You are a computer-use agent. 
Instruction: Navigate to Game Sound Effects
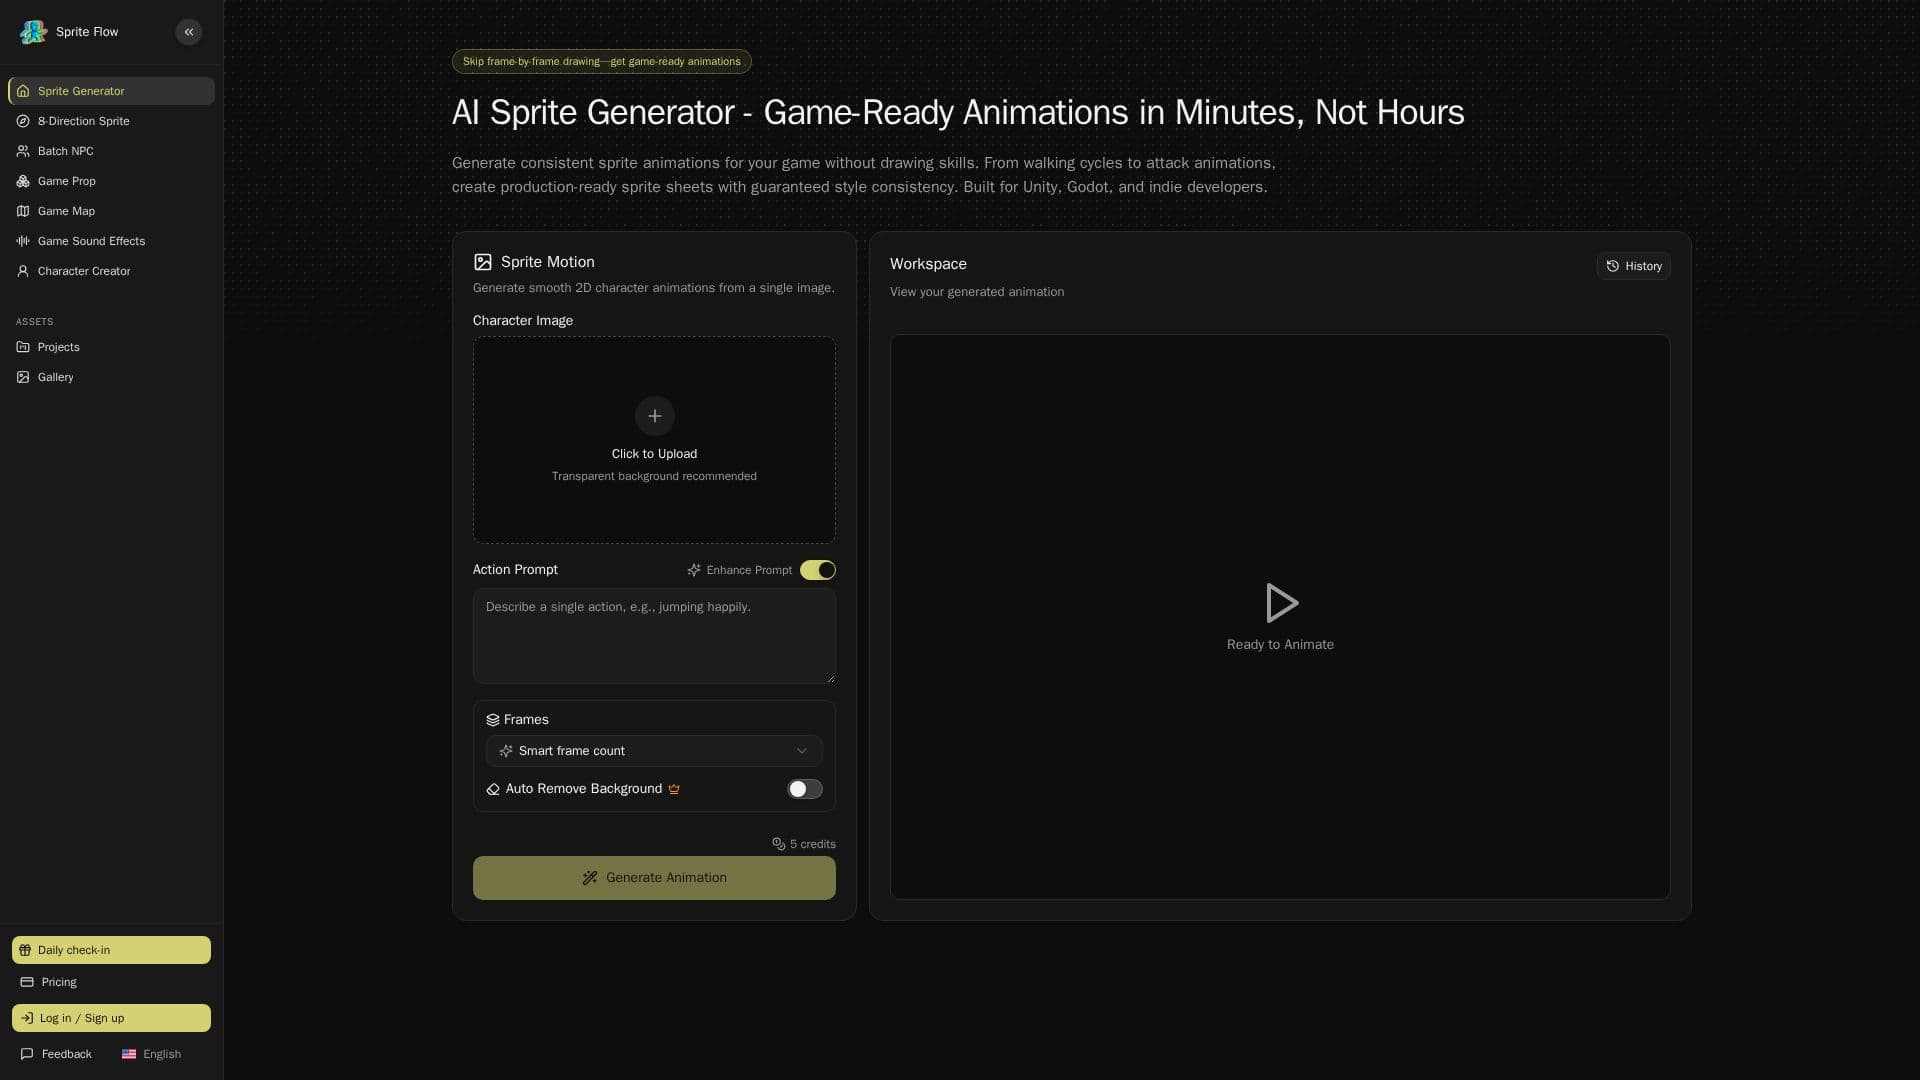coord(111,241)
